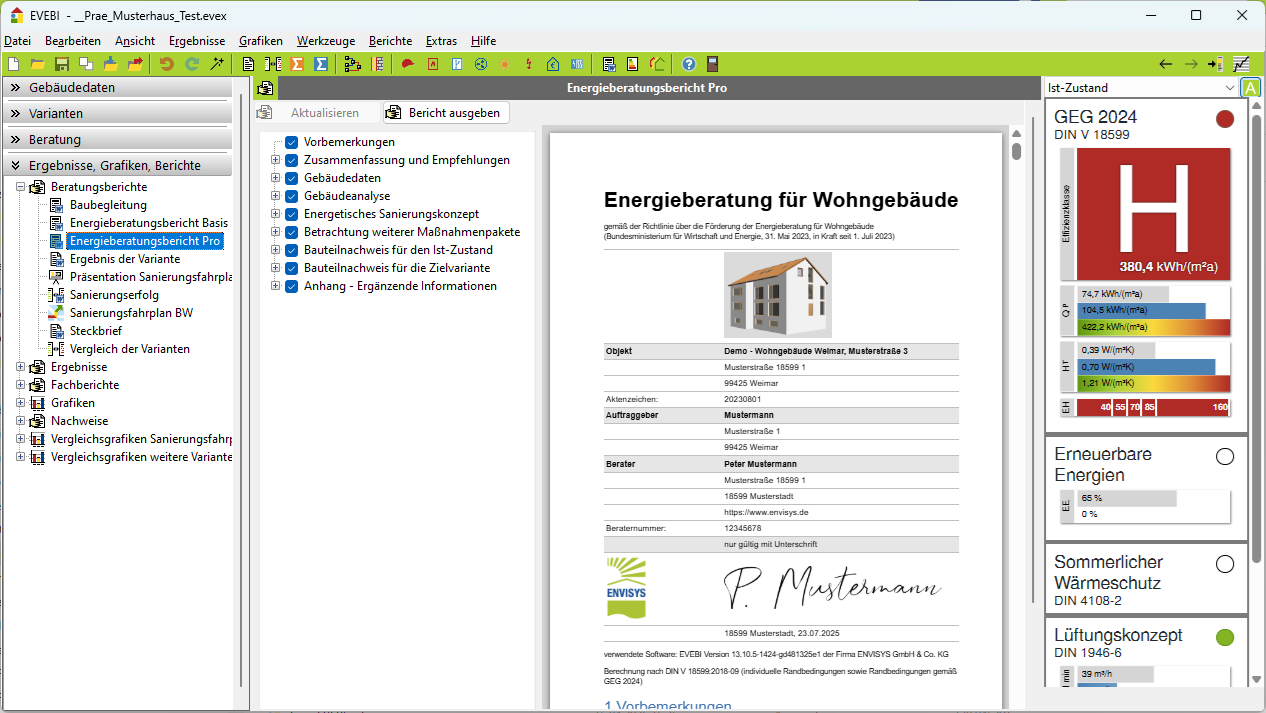Screen dimensions: 1266x713
Task: Open the Bearbeiten menu
Action: click(73, 41)
